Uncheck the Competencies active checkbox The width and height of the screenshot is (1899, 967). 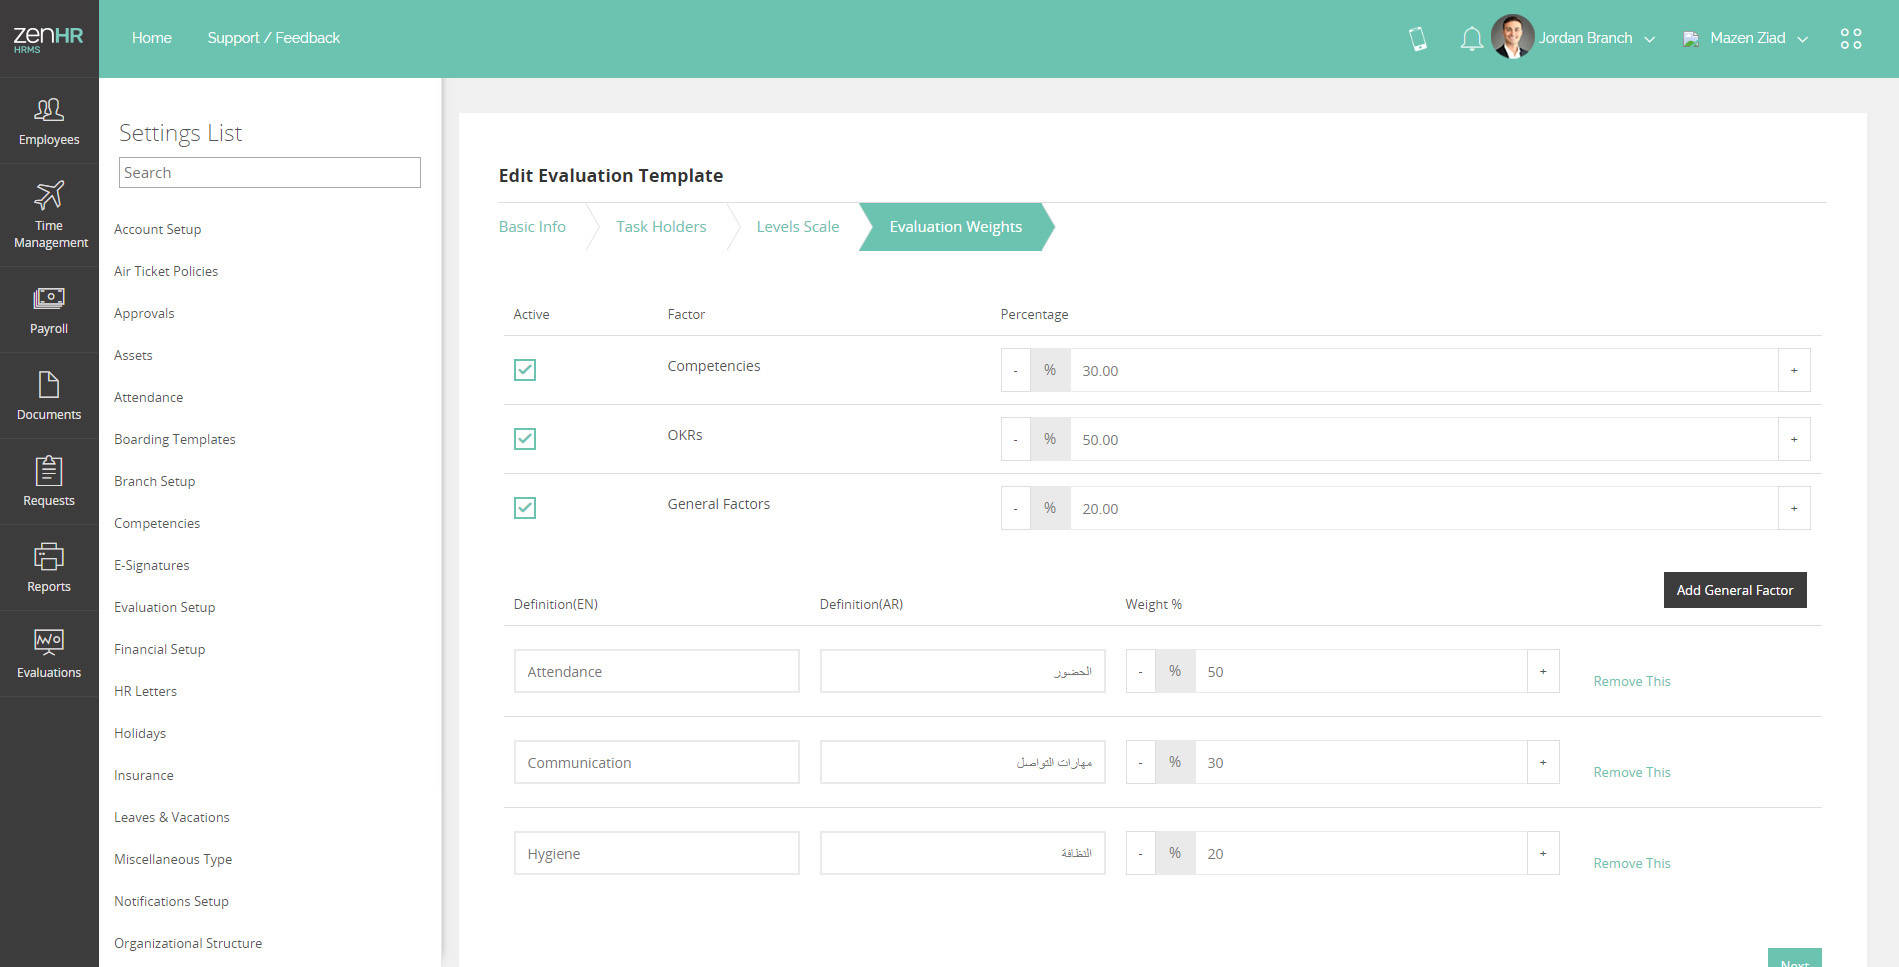[525, 370]
